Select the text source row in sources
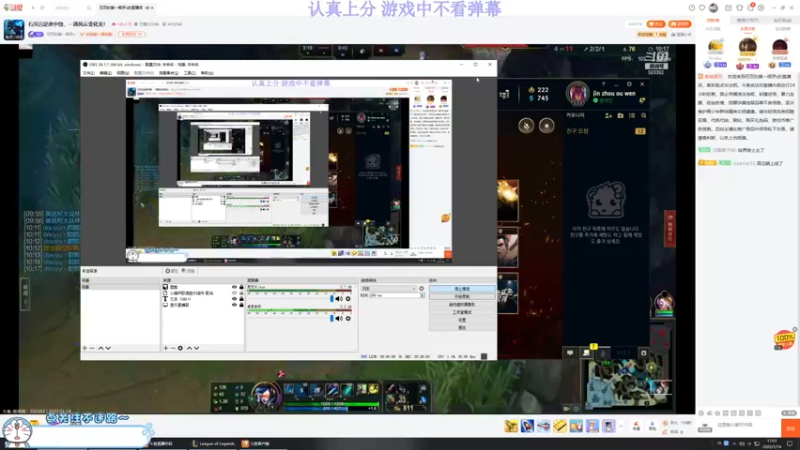This screenshot has width=800, height=450. (202, 299)
